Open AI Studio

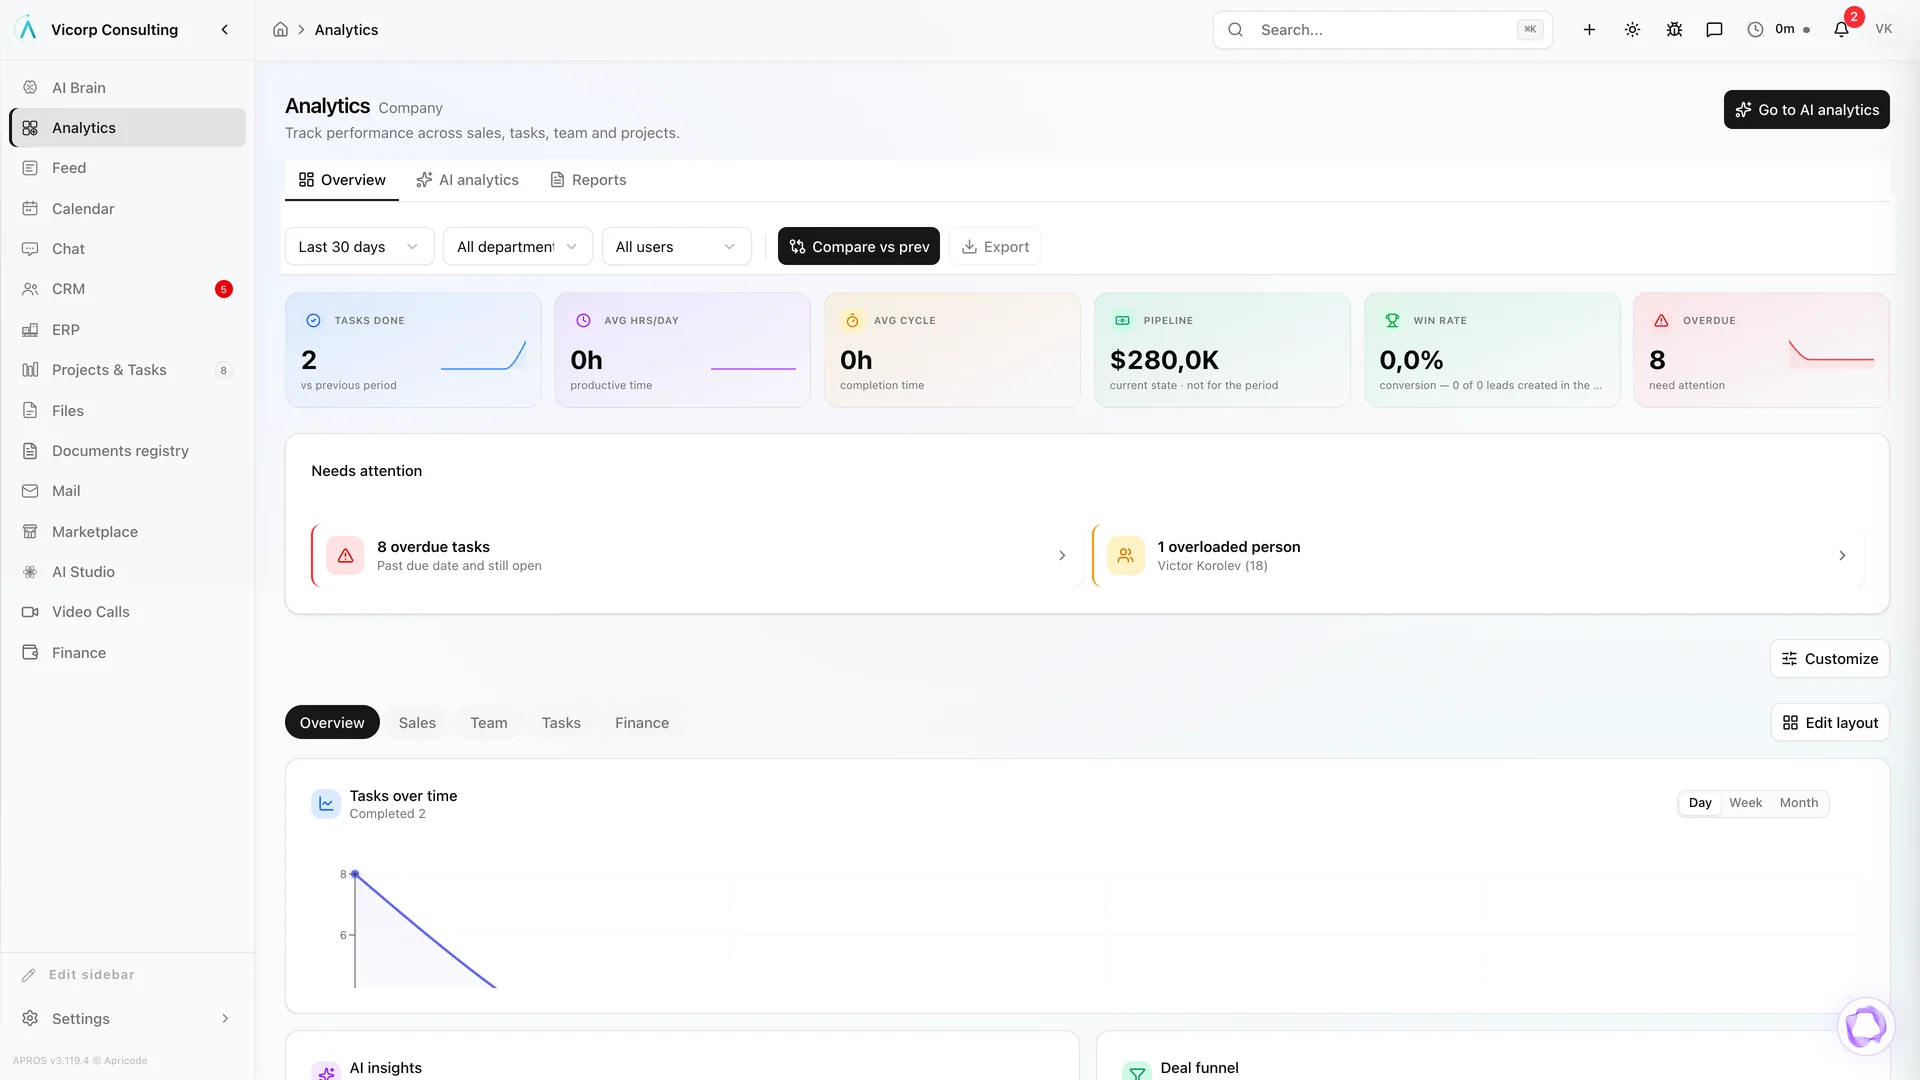coord(127,572)
